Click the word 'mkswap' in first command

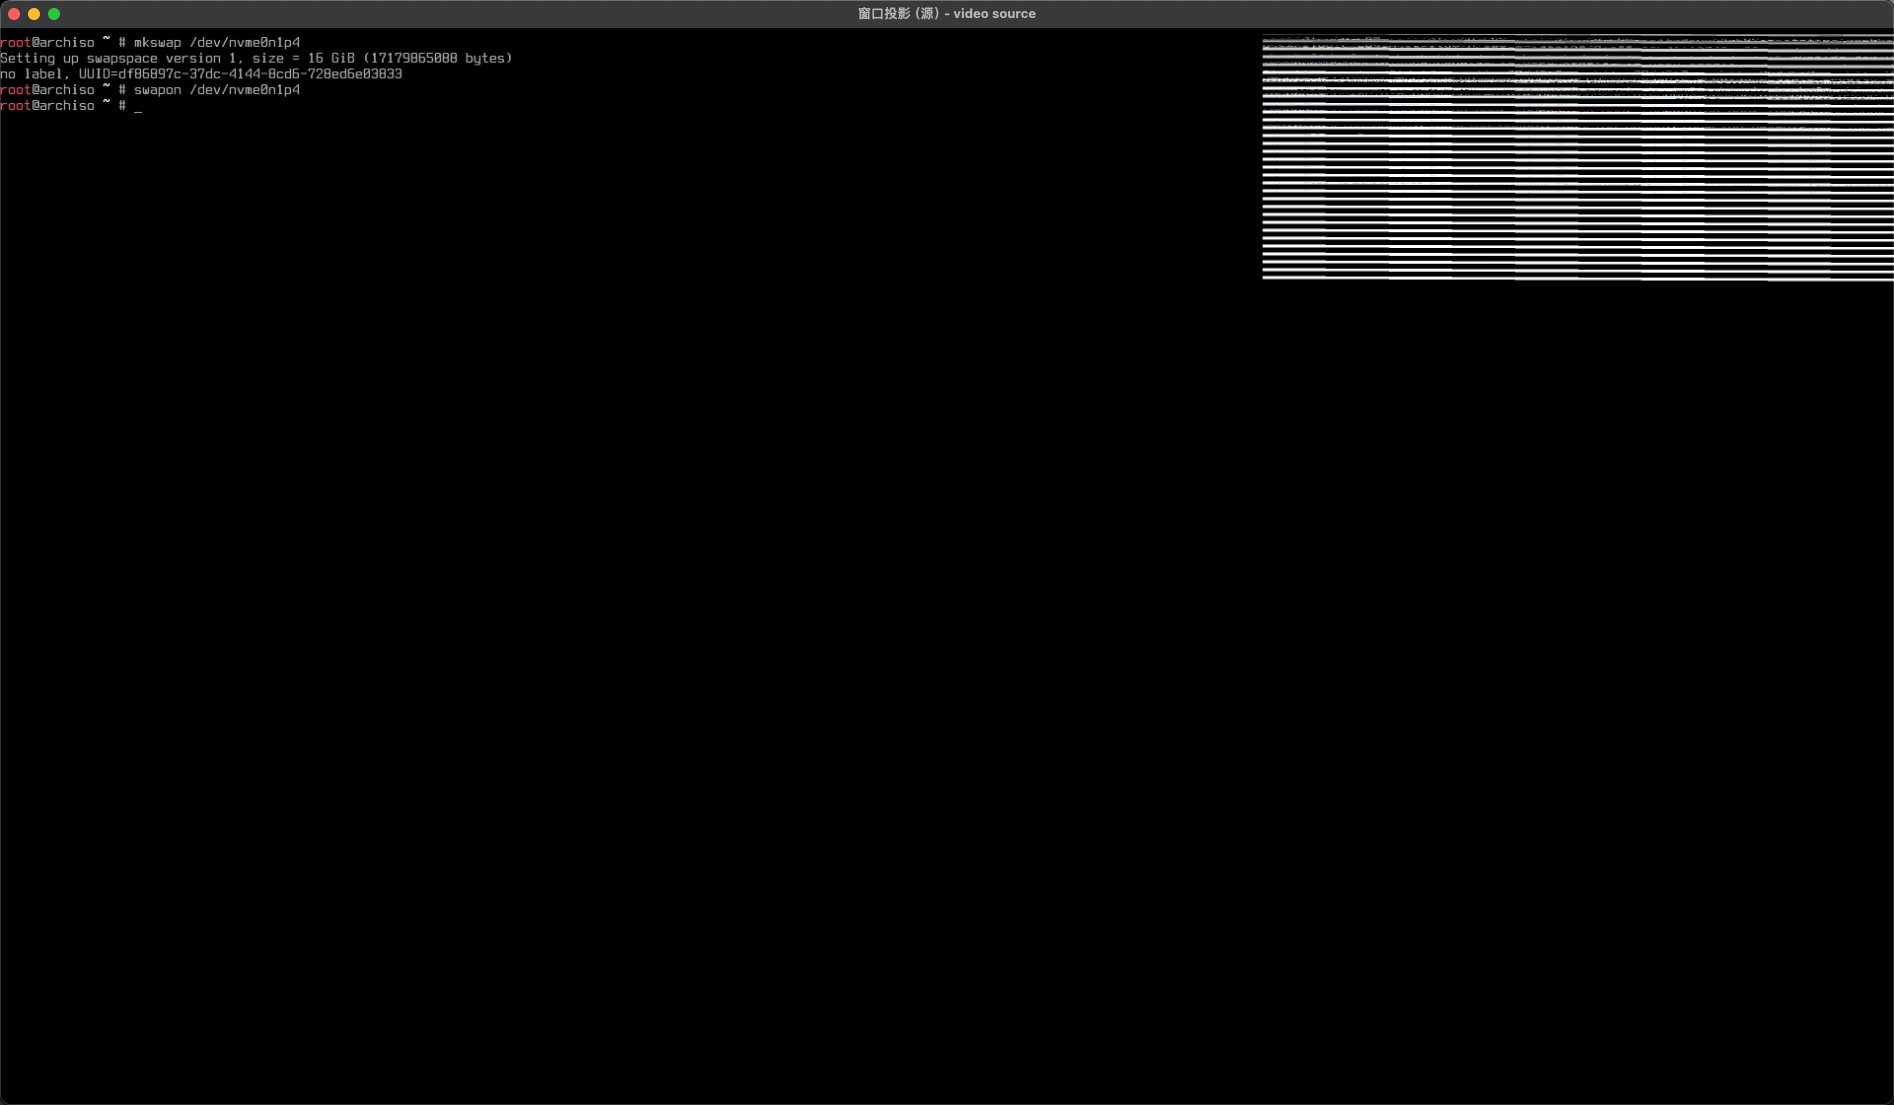[157, 43]
